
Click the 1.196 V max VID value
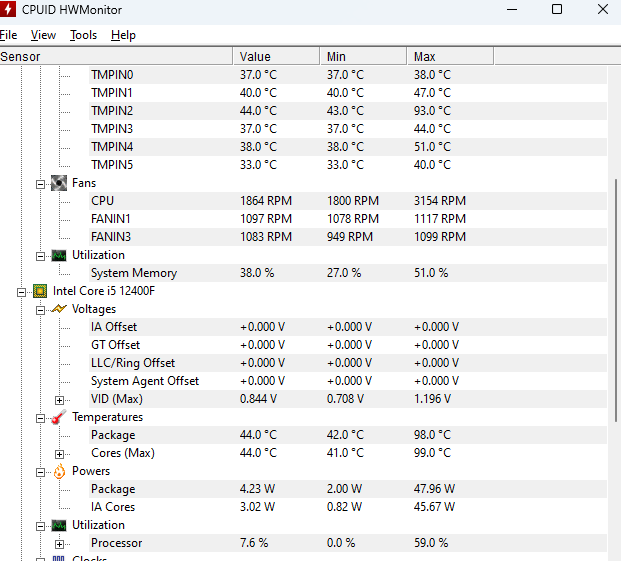pos(432,399)
